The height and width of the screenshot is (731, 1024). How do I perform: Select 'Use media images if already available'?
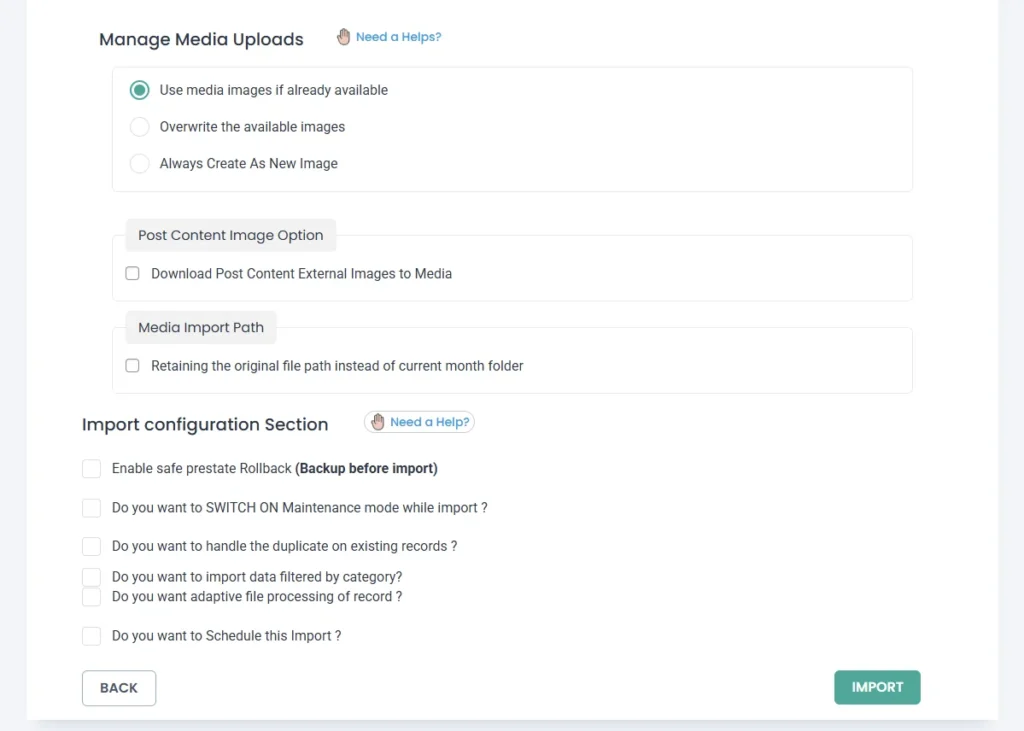point(140,90)
